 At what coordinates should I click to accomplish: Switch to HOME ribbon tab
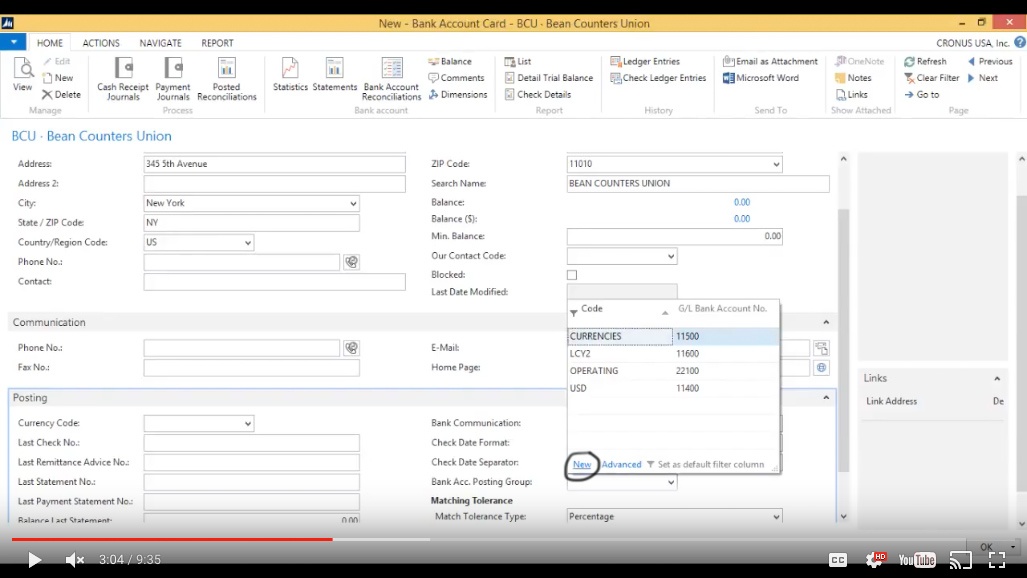50,43
